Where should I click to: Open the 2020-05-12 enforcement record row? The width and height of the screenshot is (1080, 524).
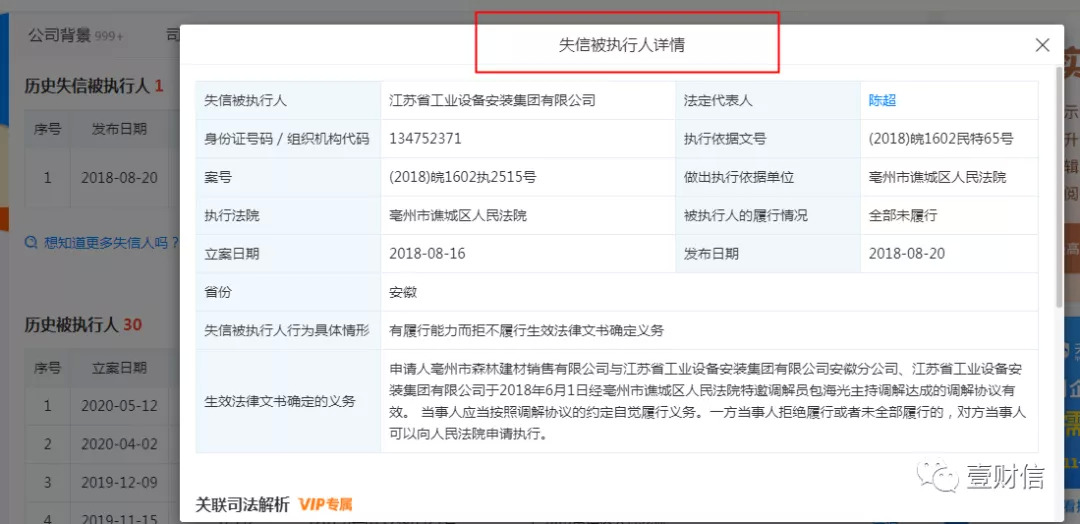click(119, 406)
